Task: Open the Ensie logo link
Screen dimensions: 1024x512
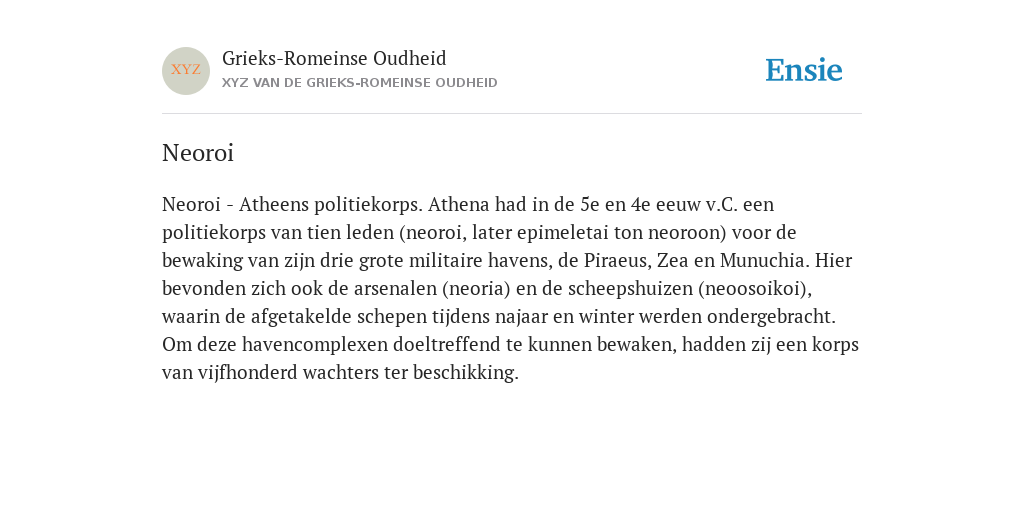Action: pos(804,70)
